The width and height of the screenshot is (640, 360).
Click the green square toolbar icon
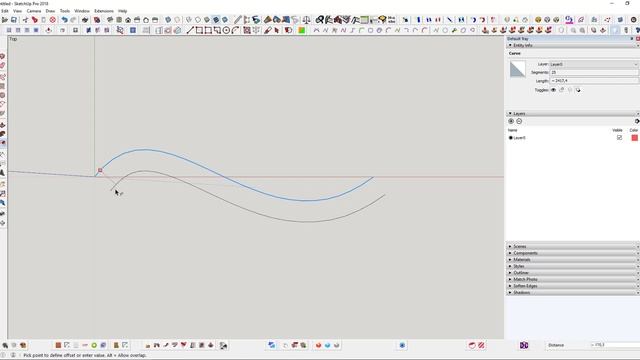[x=302, y=30]
